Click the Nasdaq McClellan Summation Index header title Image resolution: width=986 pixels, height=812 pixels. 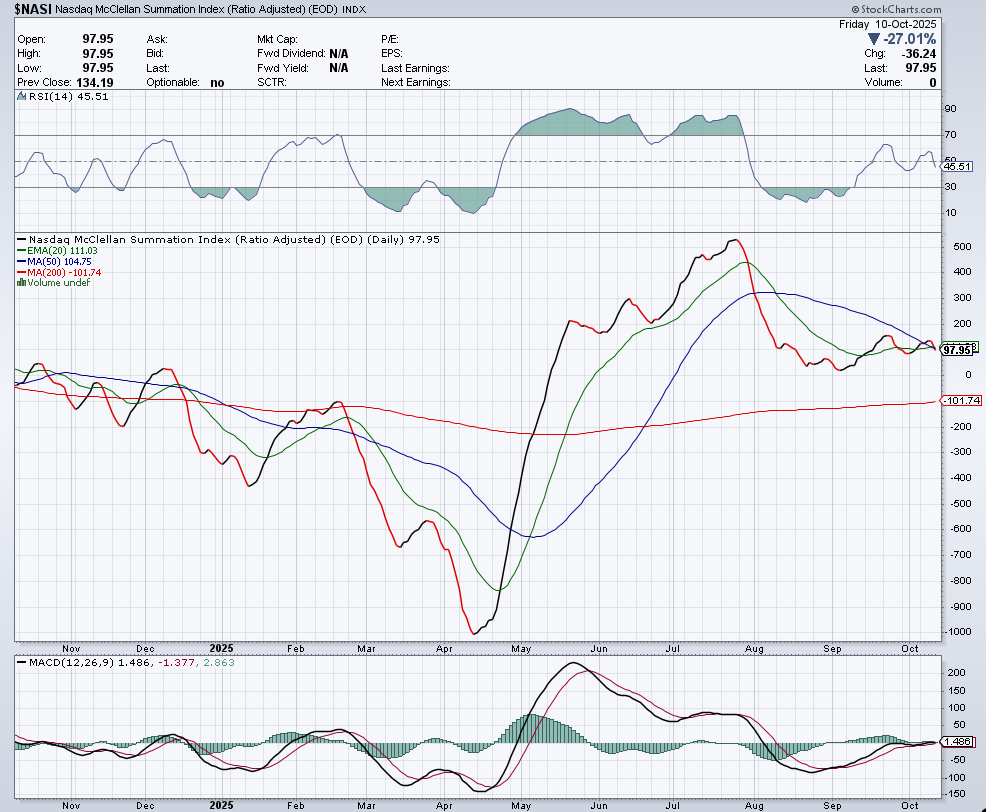pos(196,9)
